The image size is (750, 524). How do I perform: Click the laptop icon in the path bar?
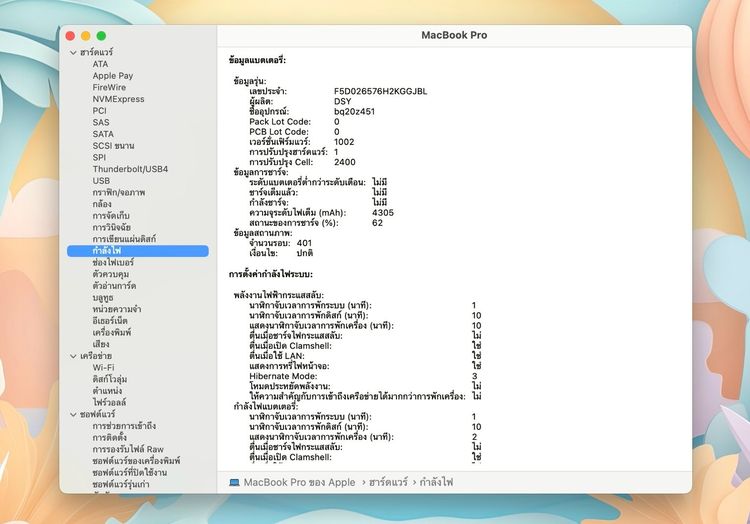(x=234, y=482)
